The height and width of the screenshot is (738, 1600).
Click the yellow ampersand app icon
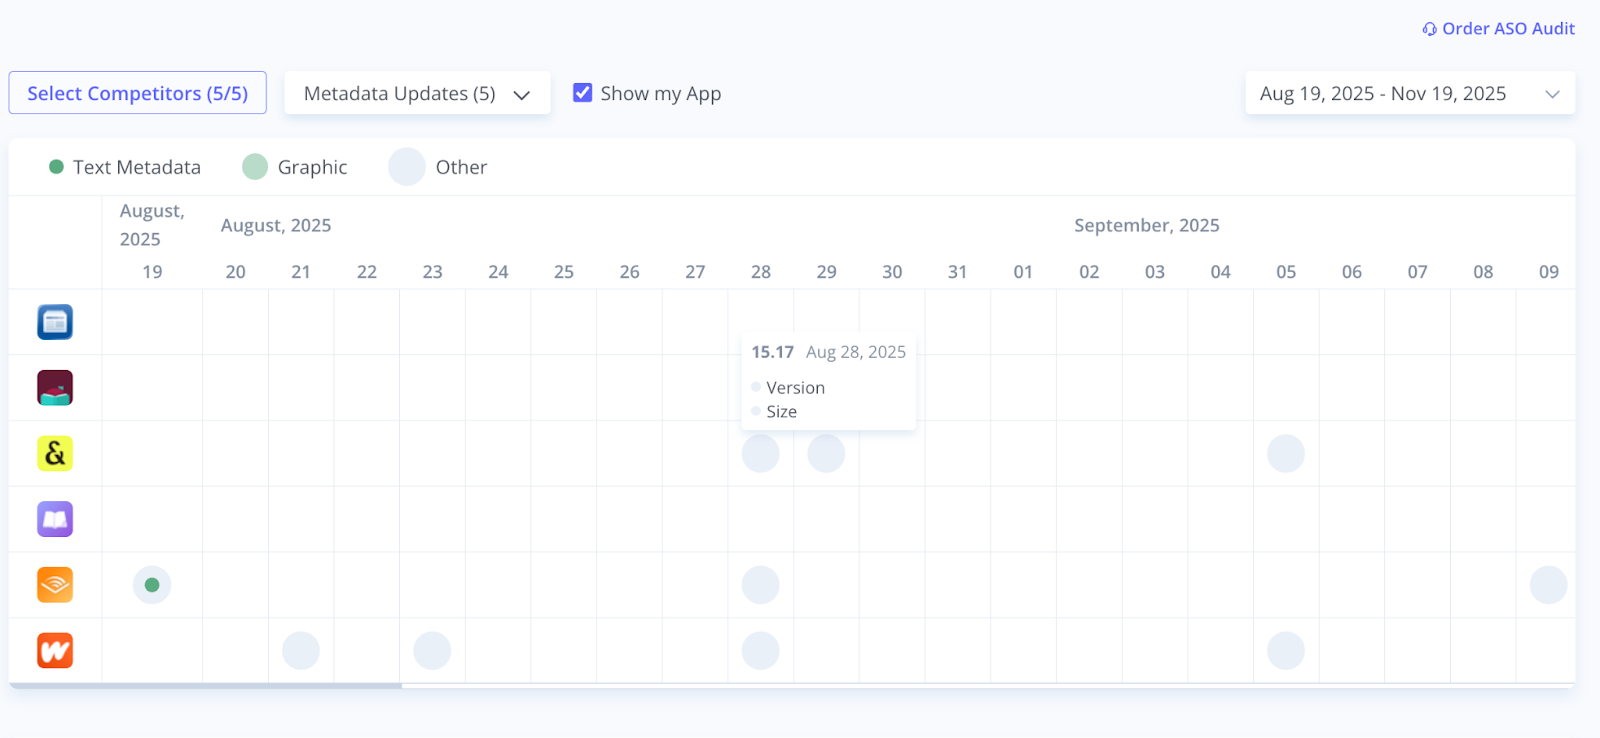click(x=55, y=454)
